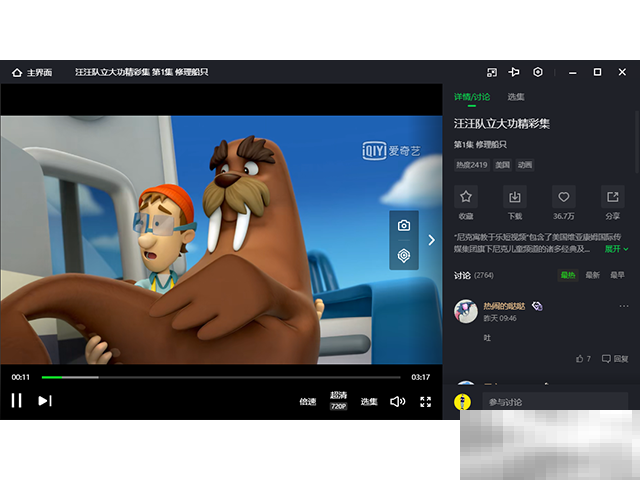Sort discussion by 最新
The height and width of the screenshot is (480, 640).
[593, 275]
